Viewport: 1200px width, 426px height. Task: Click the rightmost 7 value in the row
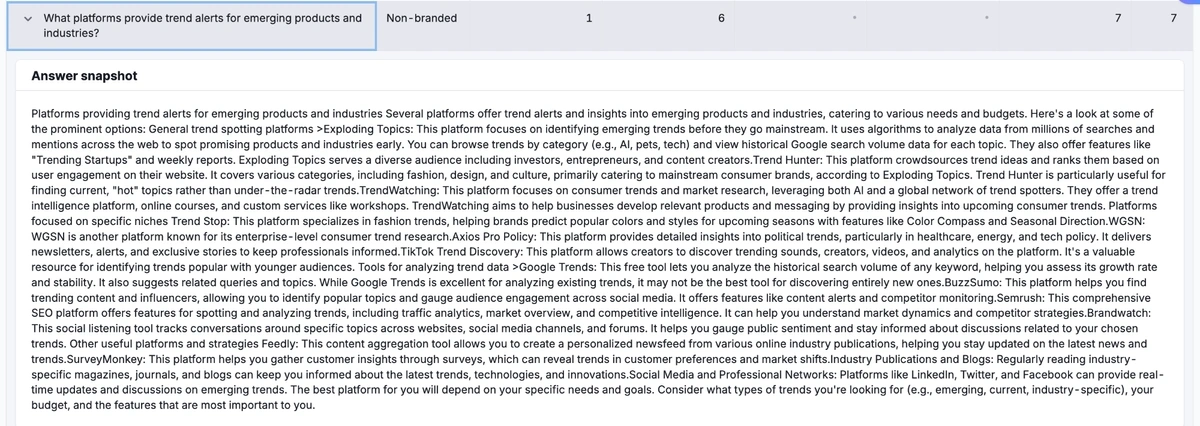(x=1173, y=18)
